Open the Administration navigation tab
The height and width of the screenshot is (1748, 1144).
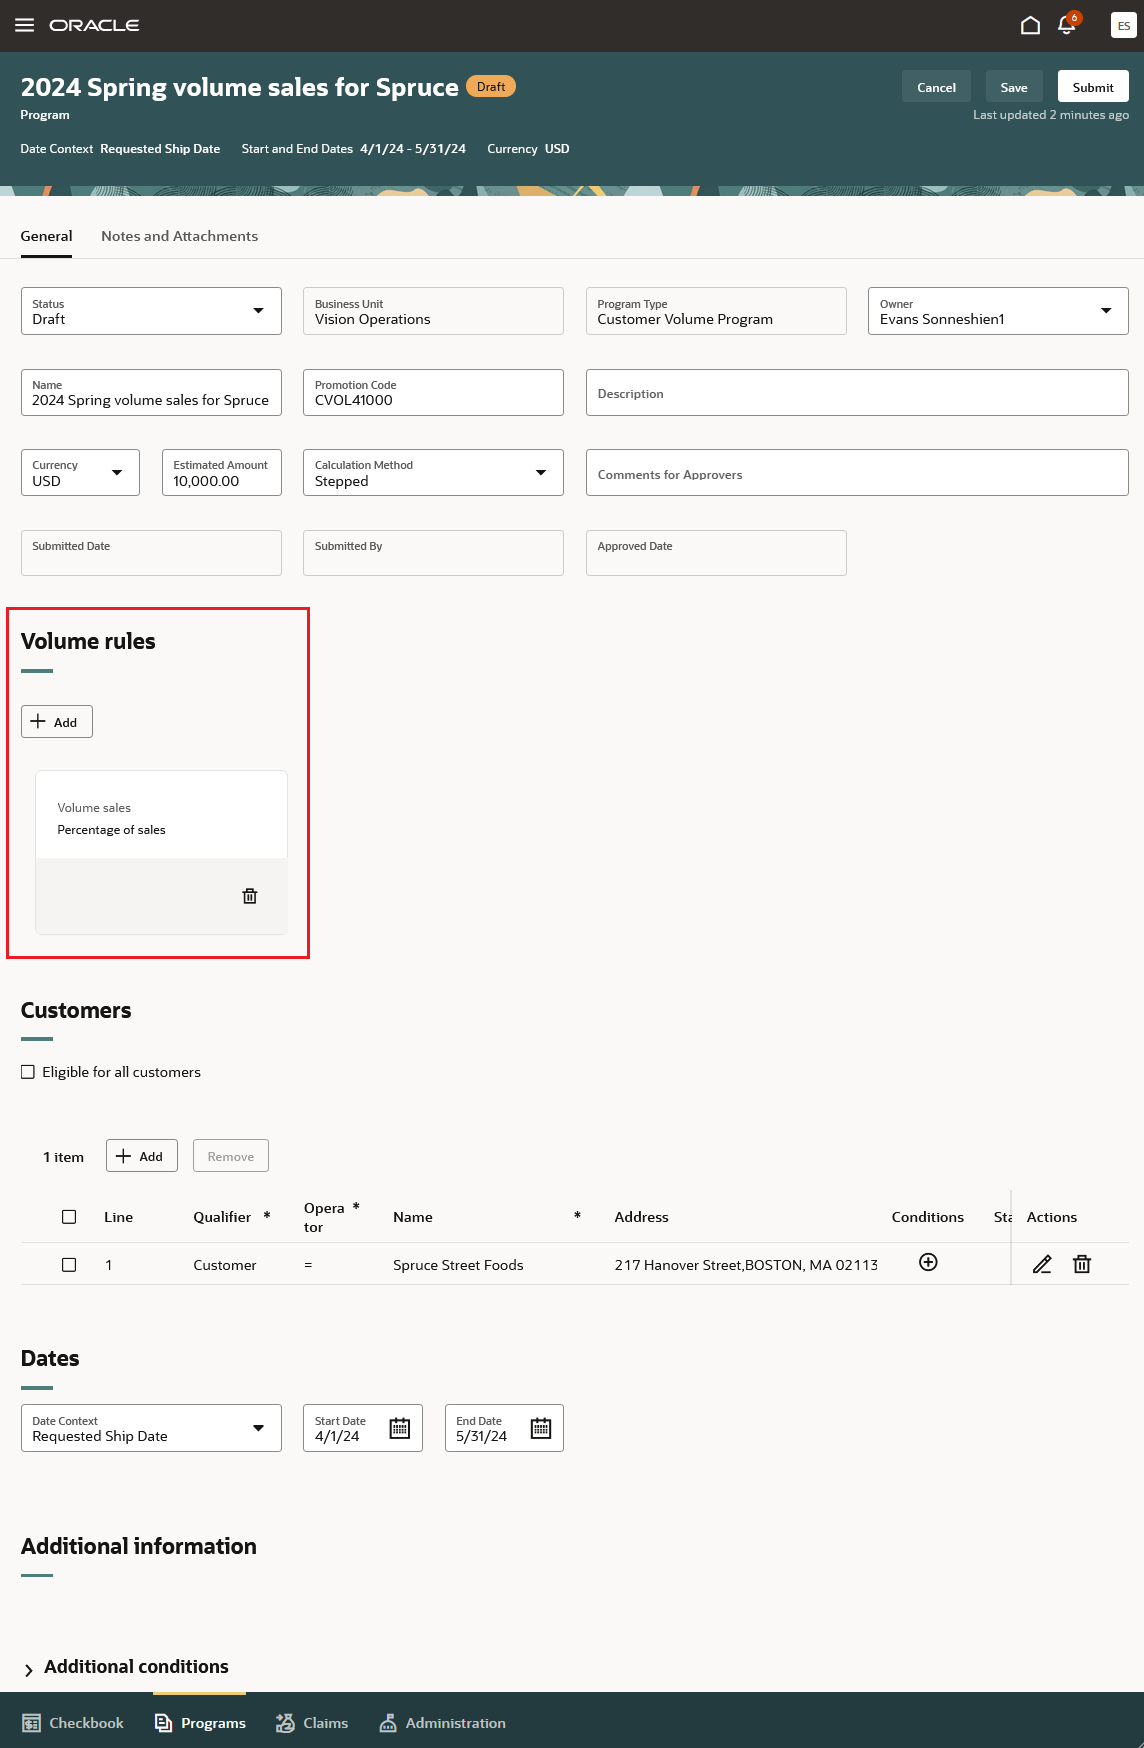coord(442,1723)
